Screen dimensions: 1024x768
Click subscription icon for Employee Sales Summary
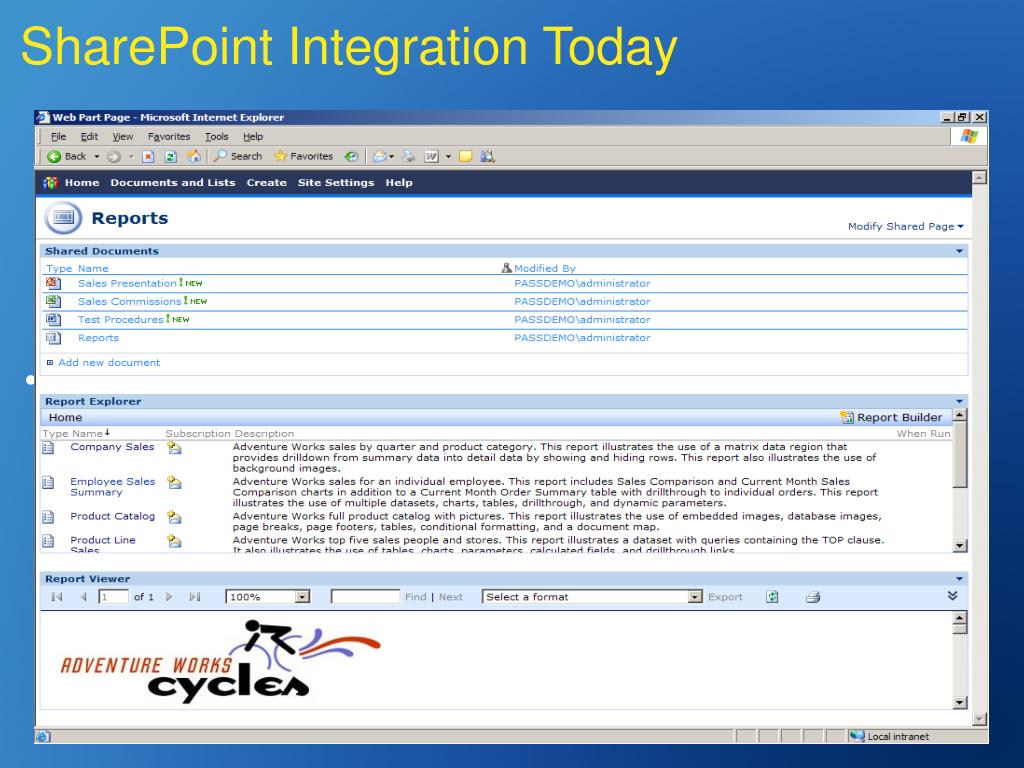coord(174,483)
